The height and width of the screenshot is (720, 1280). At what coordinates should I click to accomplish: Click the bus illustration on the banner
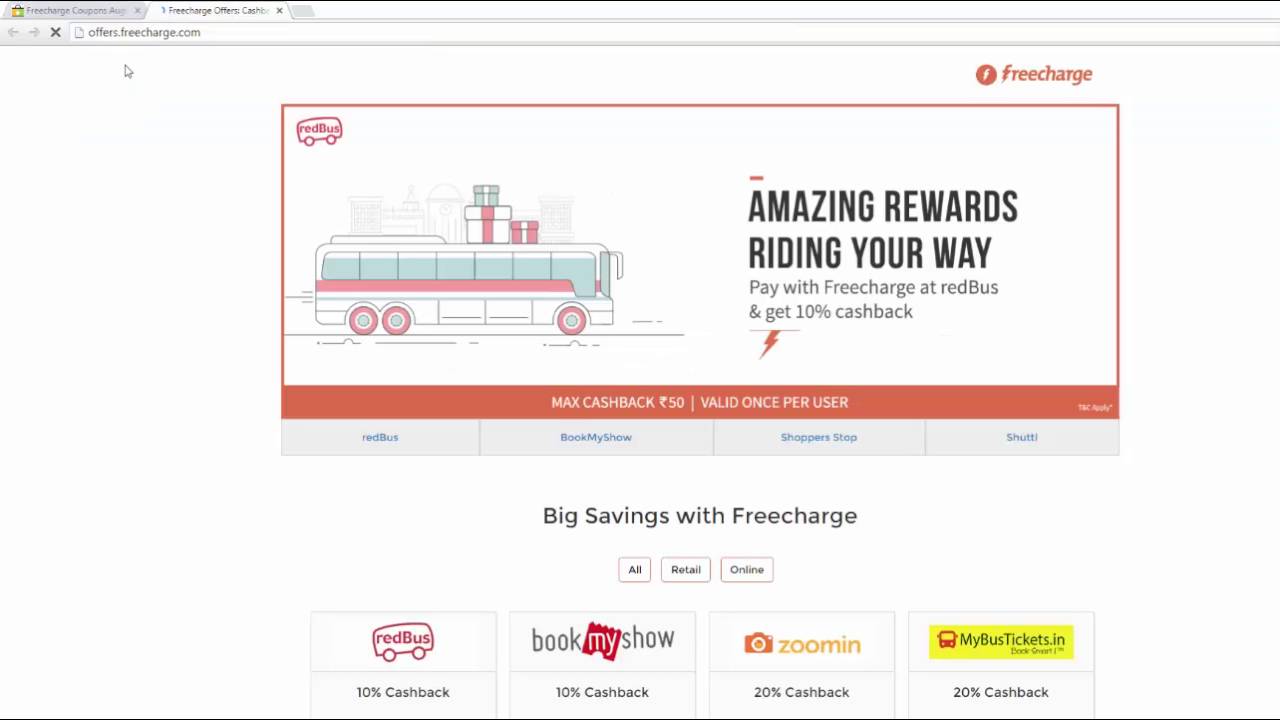pyautogui.click(x=468, y=265)
